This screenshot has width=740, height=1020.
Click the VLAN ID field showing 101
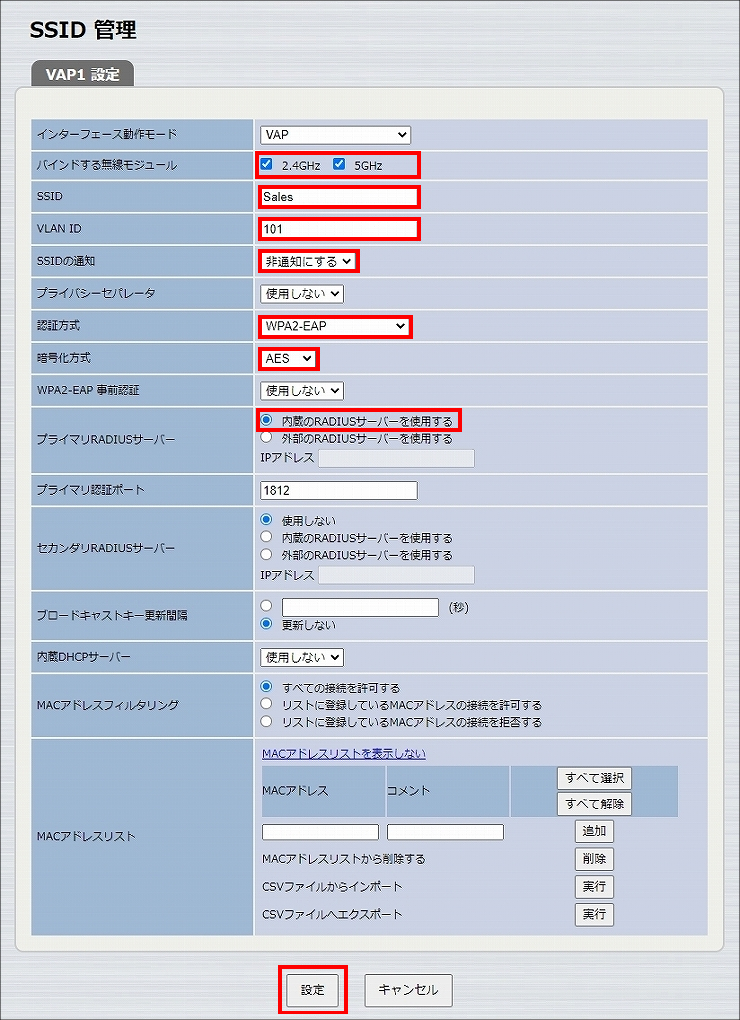[338, 229]
